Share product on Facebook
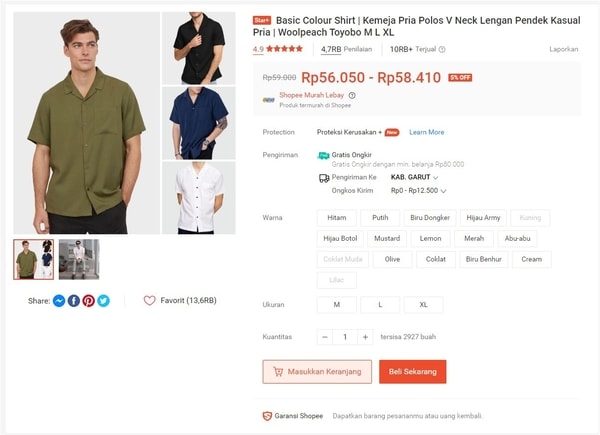This screenshot has width=600, height=435. pyautogui.click(x=74, y=300)
